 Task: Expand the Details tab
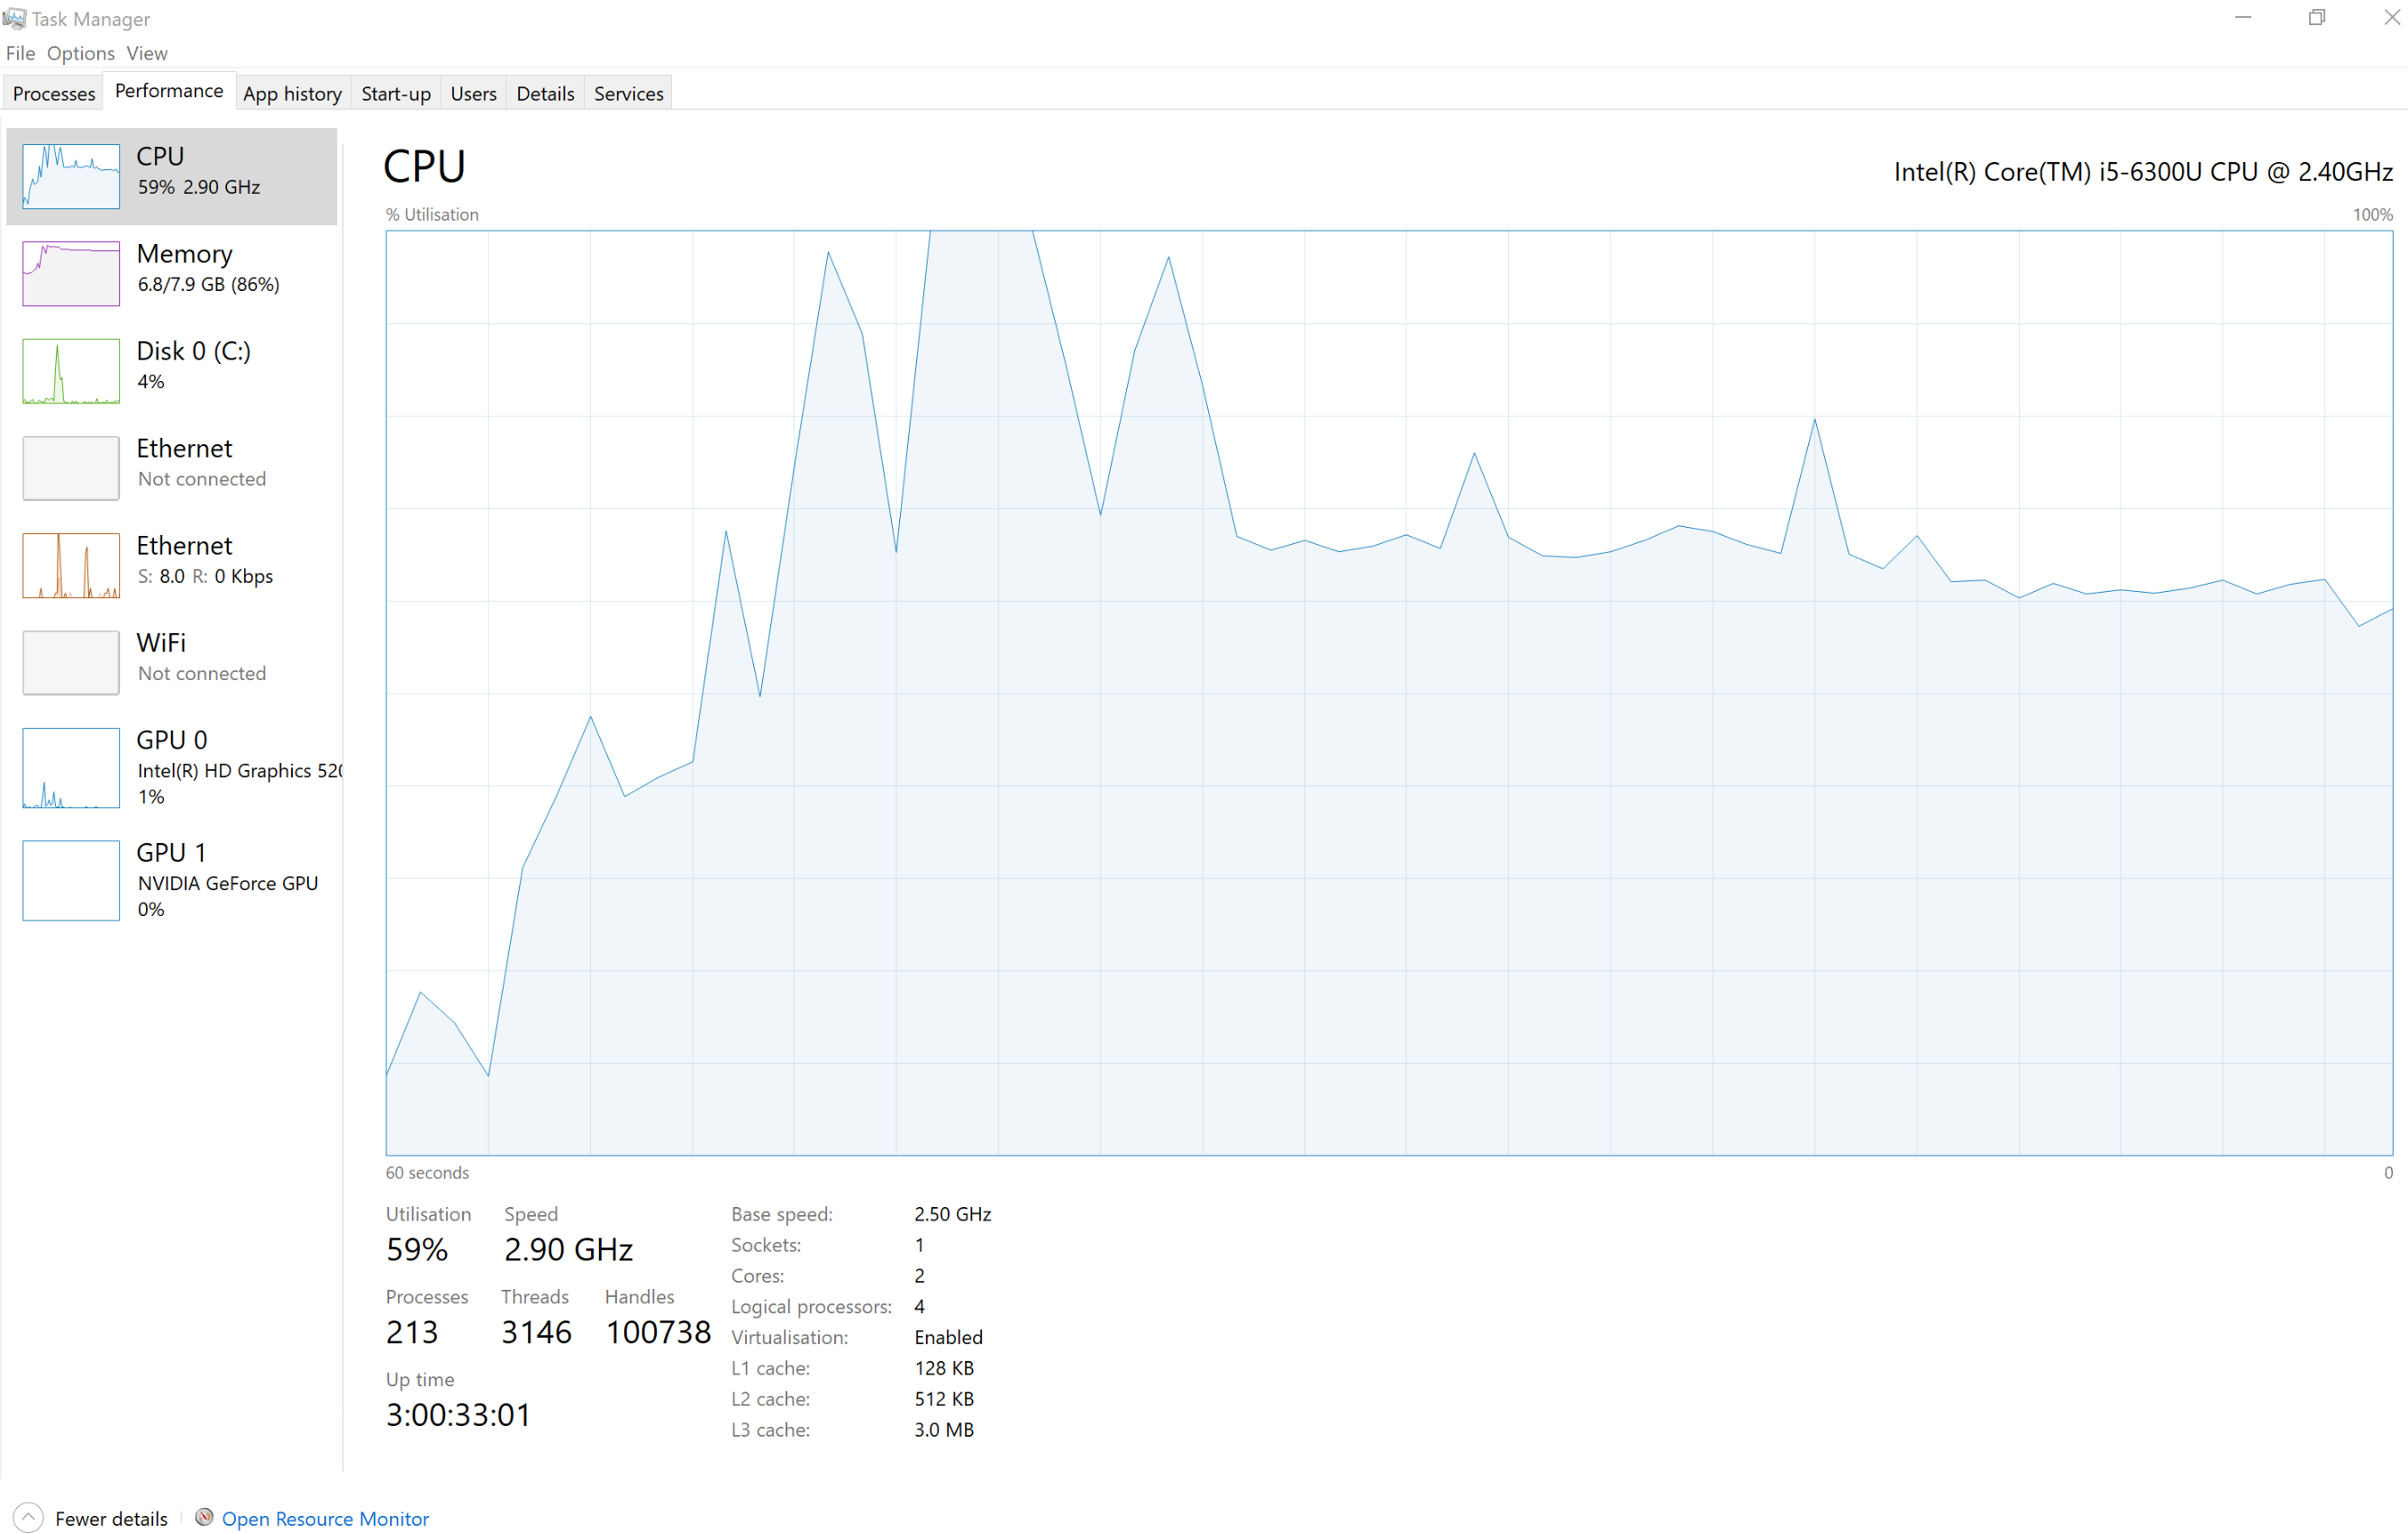pos(544,93)
